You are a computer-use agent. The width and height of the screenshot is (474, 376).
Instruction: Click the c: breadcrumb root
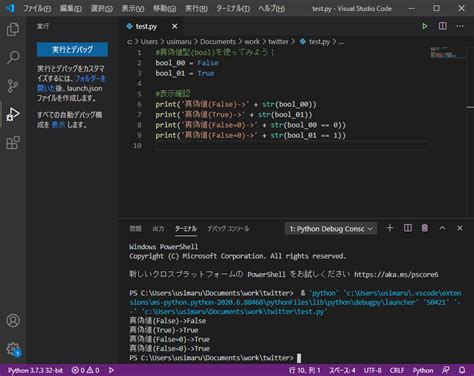pos(129,42)
